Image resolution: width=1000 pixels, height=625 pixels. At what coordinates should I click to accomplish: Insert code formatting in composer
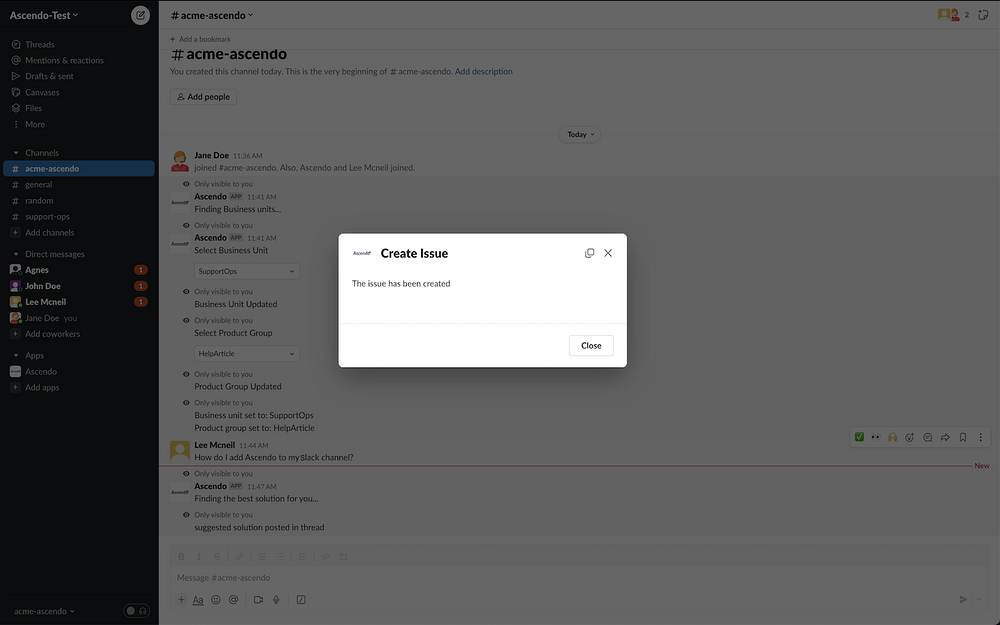point(325,556)
